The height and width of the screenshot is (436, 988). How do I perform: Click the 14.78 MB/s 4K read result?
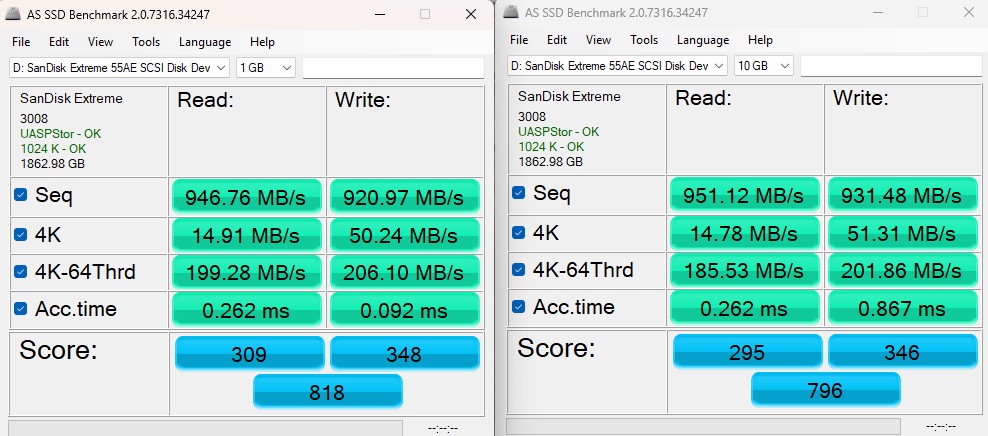[745, 233]
